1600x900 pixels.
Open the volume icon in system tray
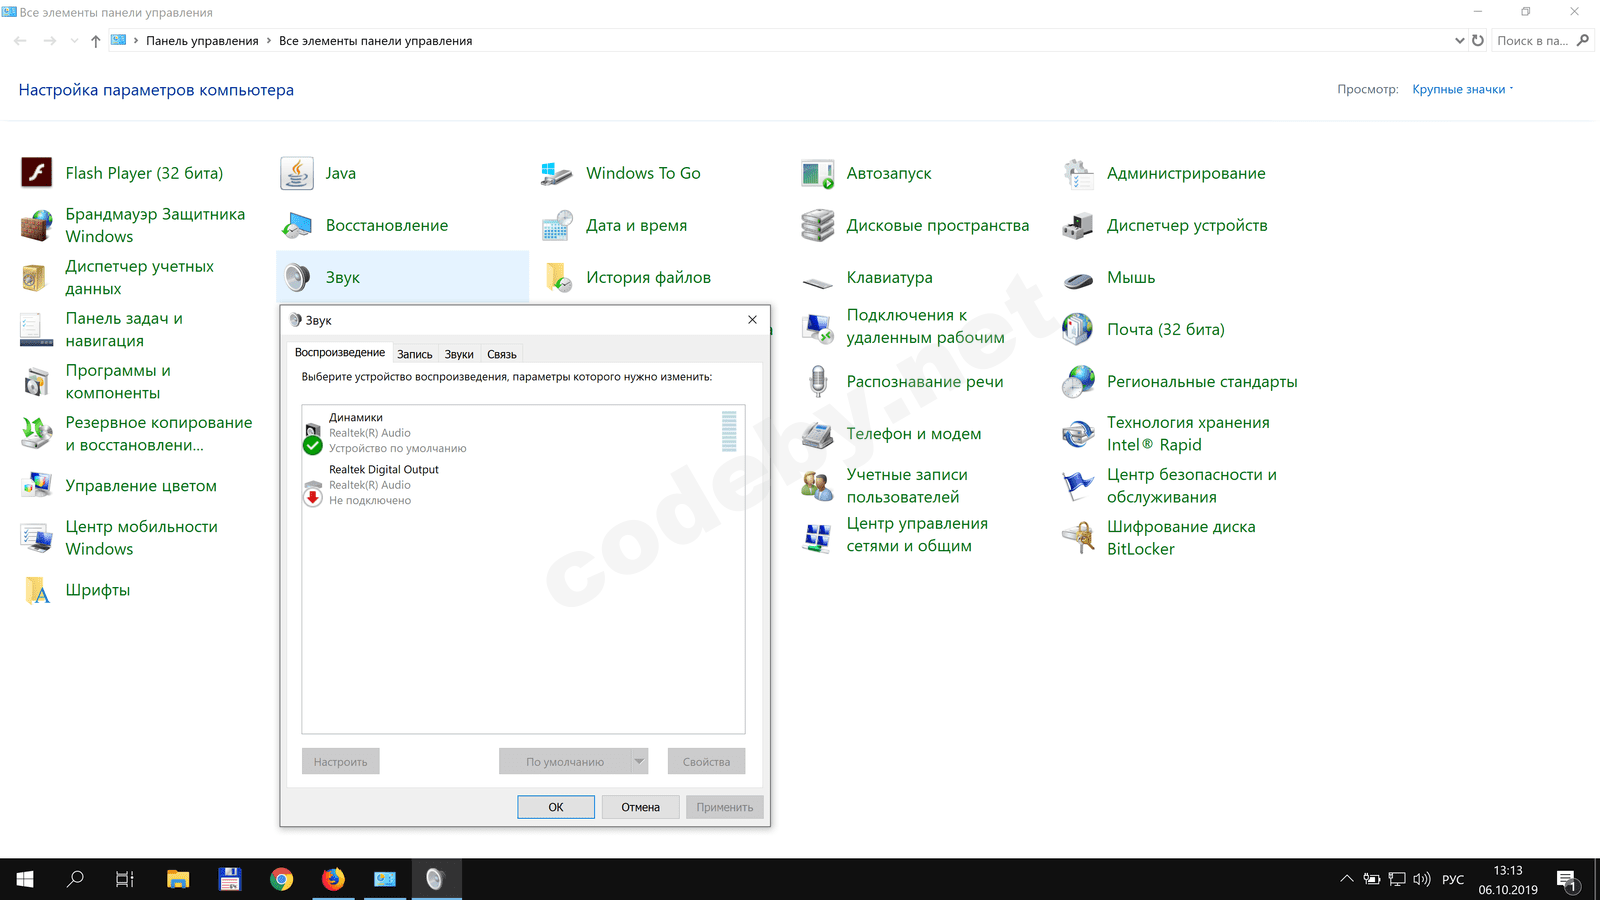click(1422, 879)
